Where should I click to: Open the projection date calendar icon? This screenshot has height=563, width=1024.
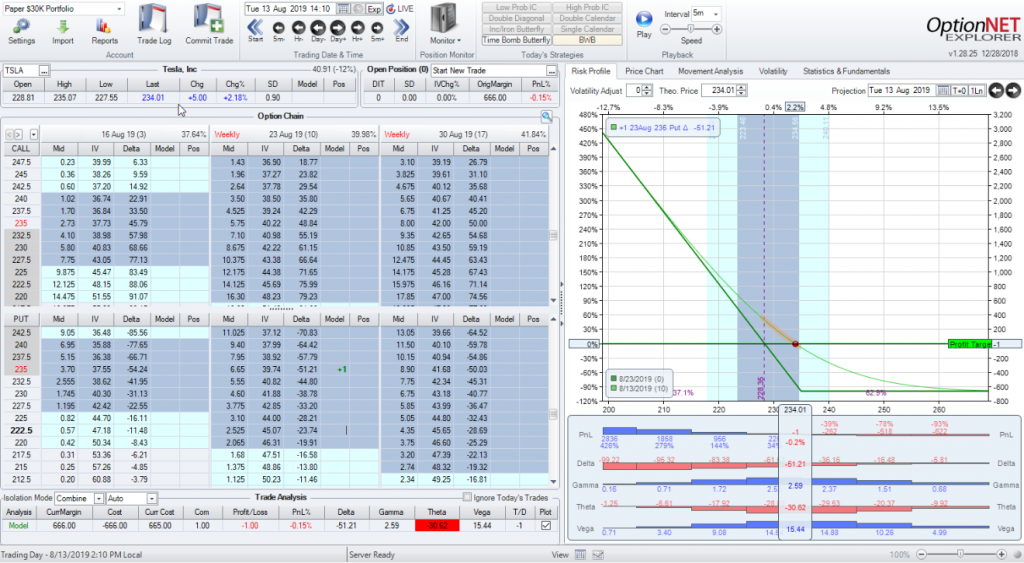click(x=943, y=91)
